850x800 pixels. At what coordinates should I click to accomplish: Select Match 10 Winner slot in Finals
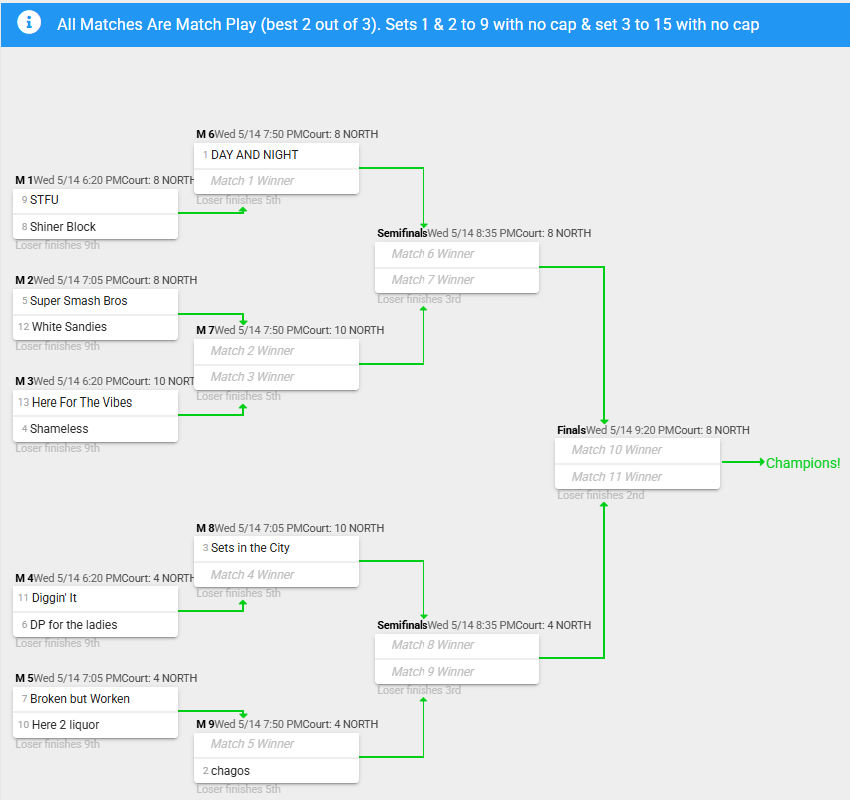[x=638, y=450]
